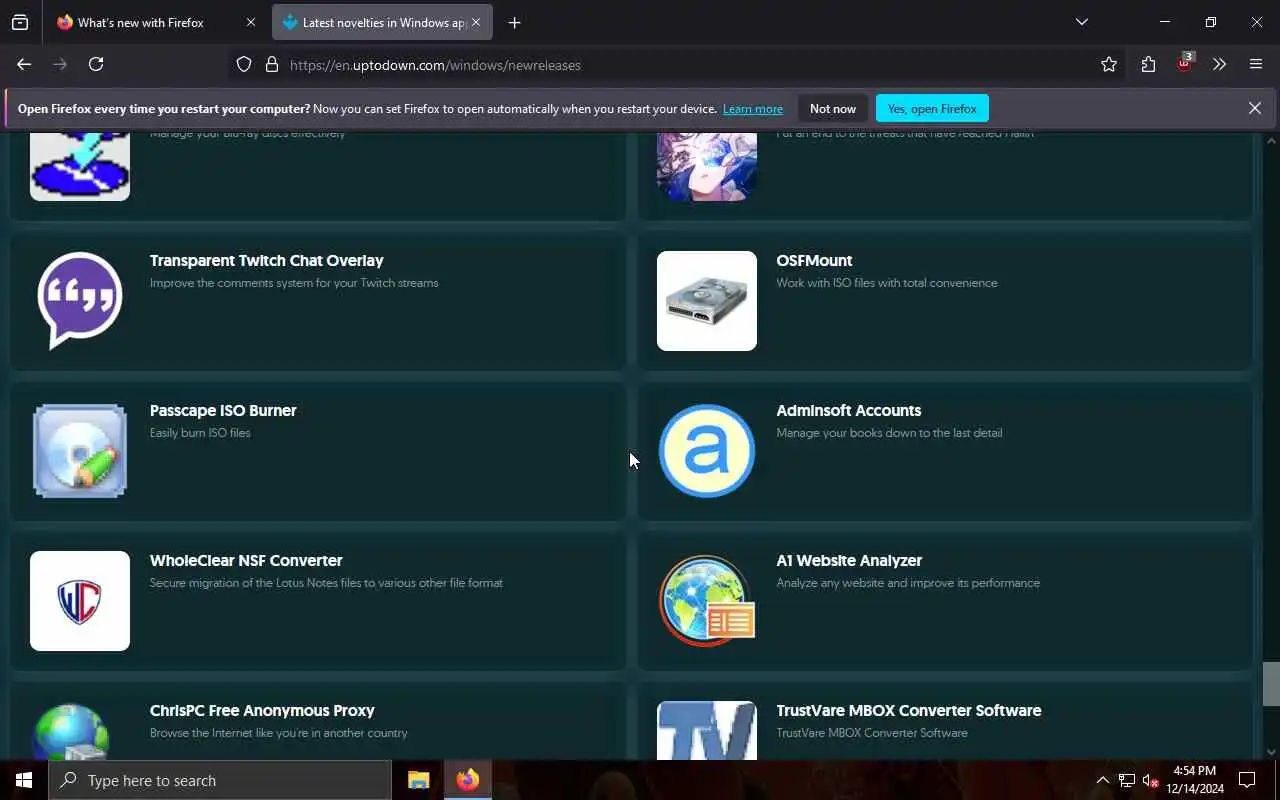Image resolution: width=1280 pixels, height=800 pixels.
Task: Click 'Manage your books down to the last detail'
Action: (889, 433)
